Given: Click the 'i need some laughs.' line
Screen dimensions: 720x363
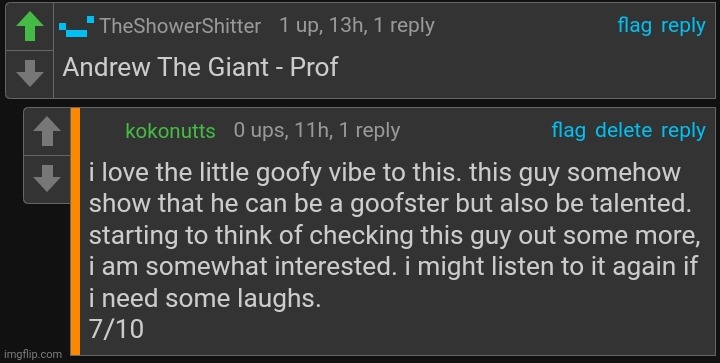Looking at the screenshot, I should pyautogui.click(x=205, y=299).
